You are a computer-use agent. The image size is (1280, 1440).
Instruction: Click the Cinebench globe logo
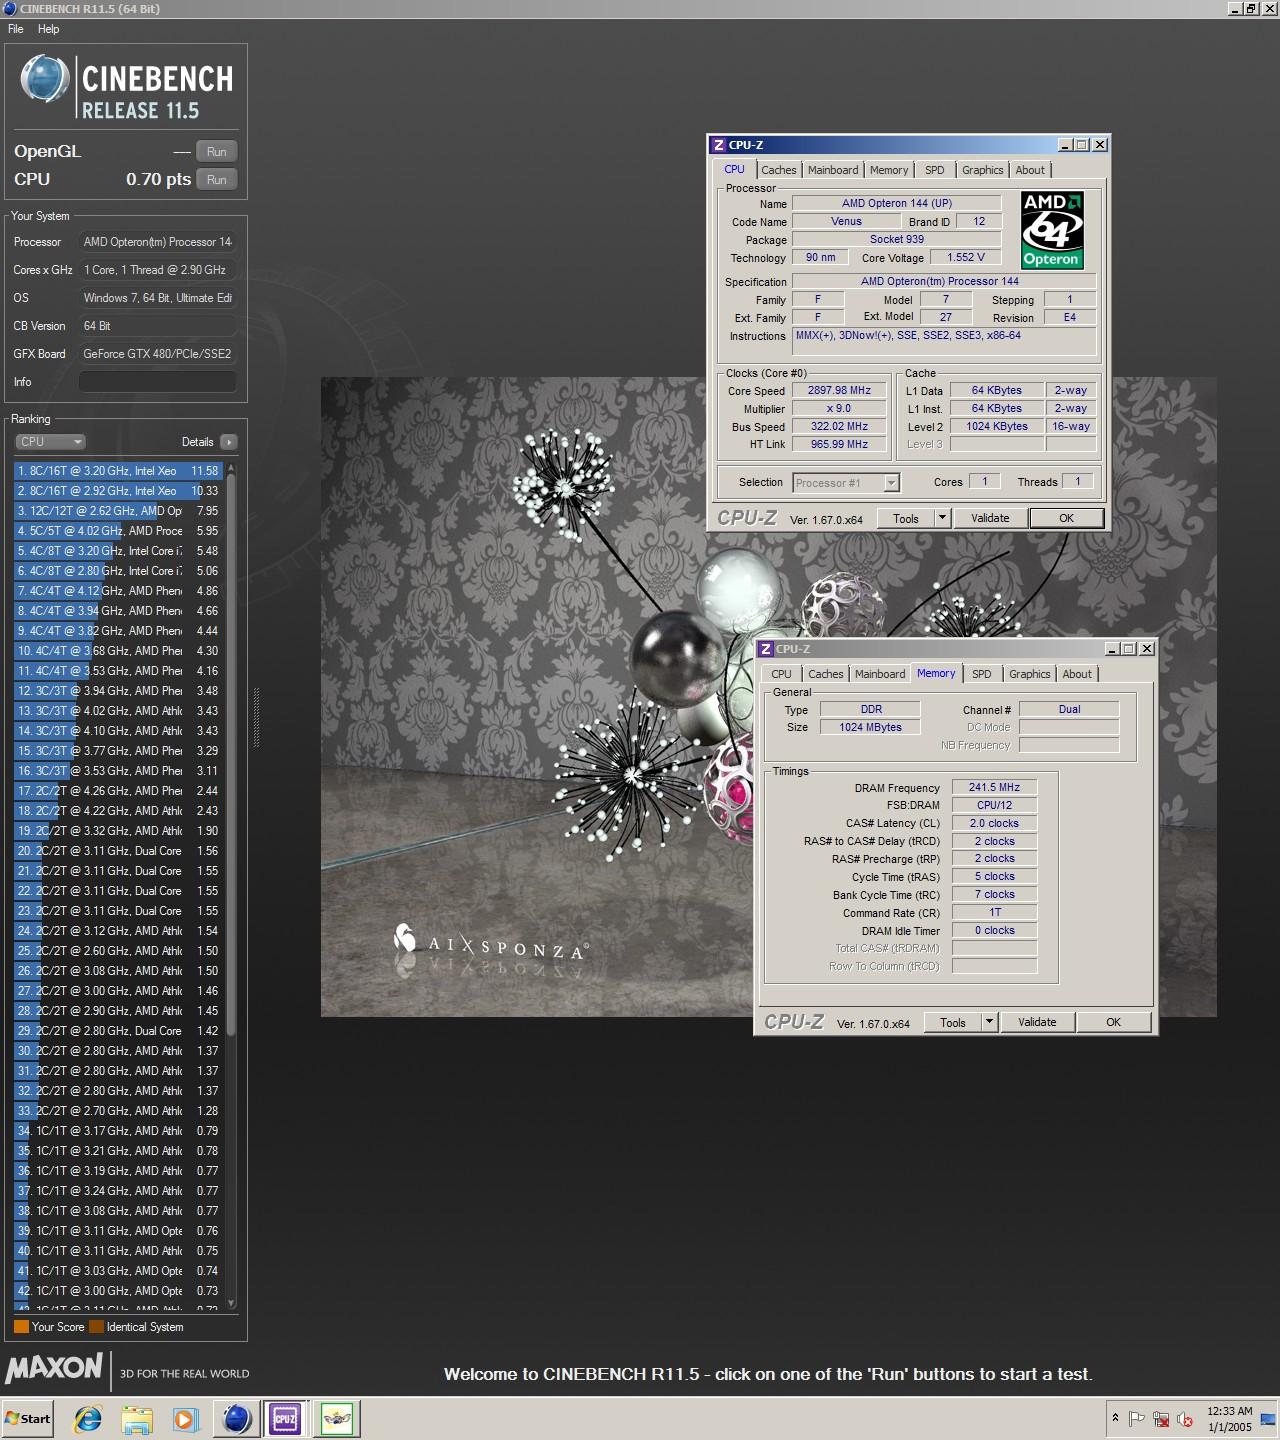pyautogui.click(x=45, y=80)
